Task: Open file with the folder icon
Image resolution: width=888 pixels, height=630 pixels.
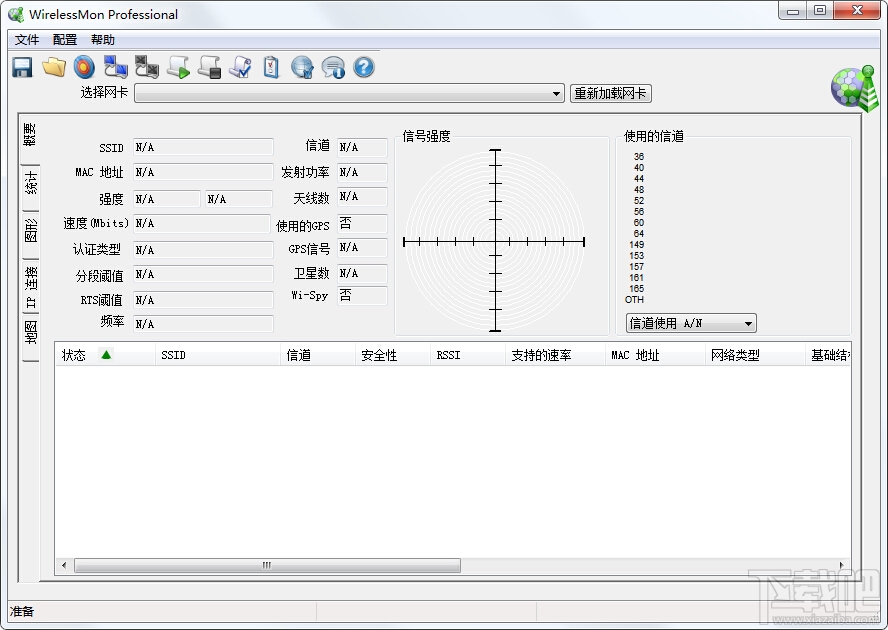Action: tap(54, 67)
